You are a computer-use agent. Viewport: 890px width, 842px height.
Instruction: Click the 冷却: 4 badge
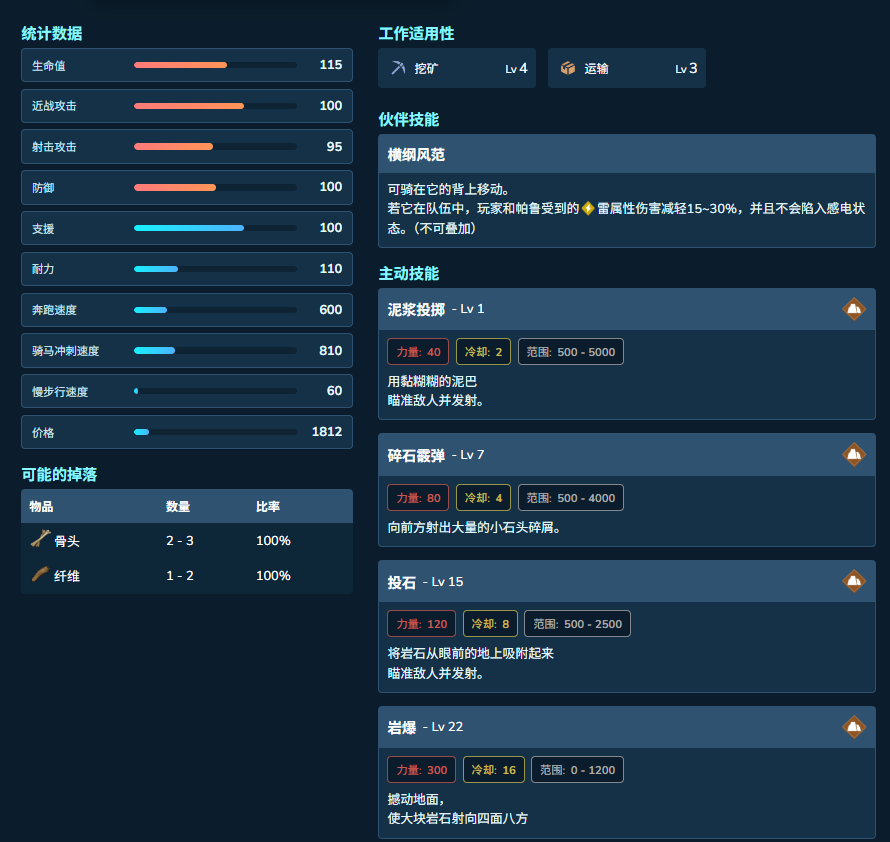coord(483,498)
